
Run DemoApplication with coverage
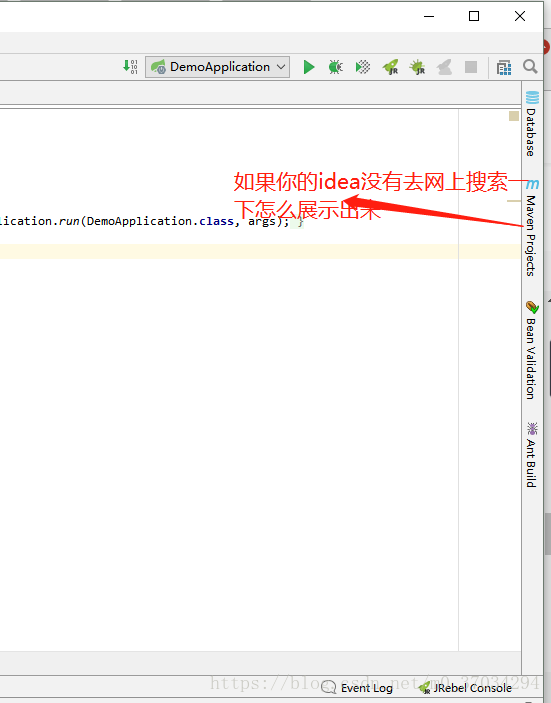363,67
